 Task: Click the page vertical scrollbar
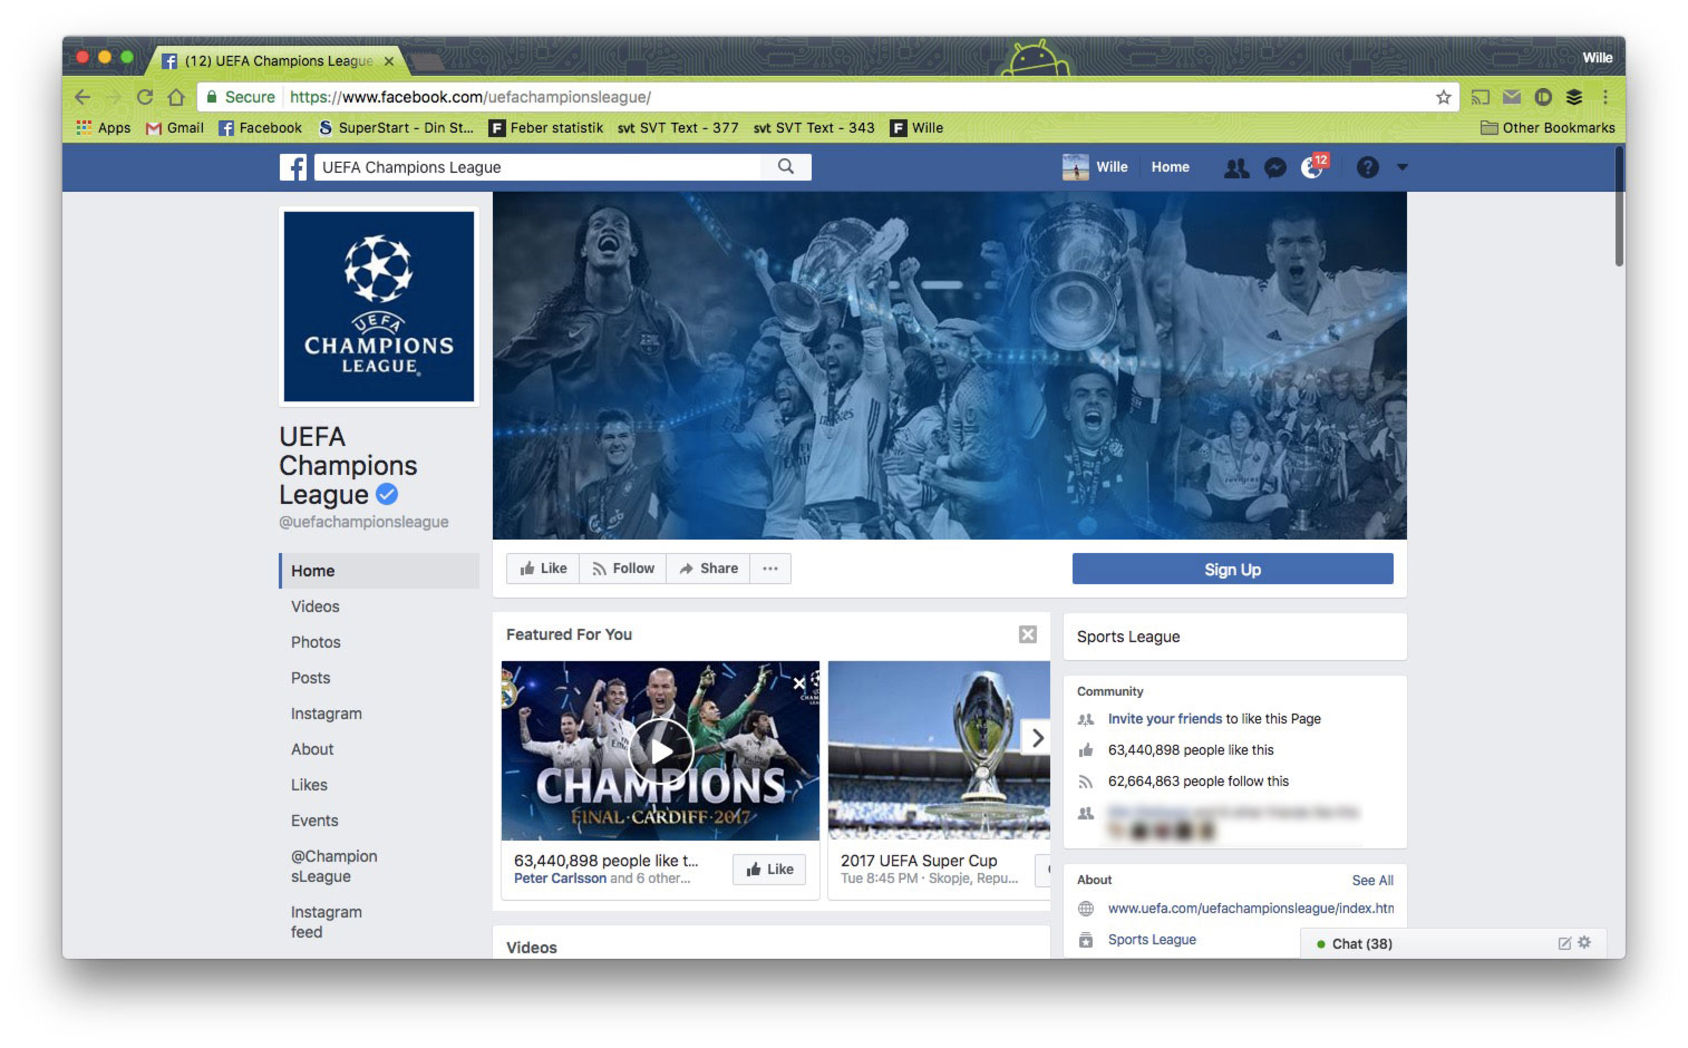pyautogui.click(x=1619, y=206)
